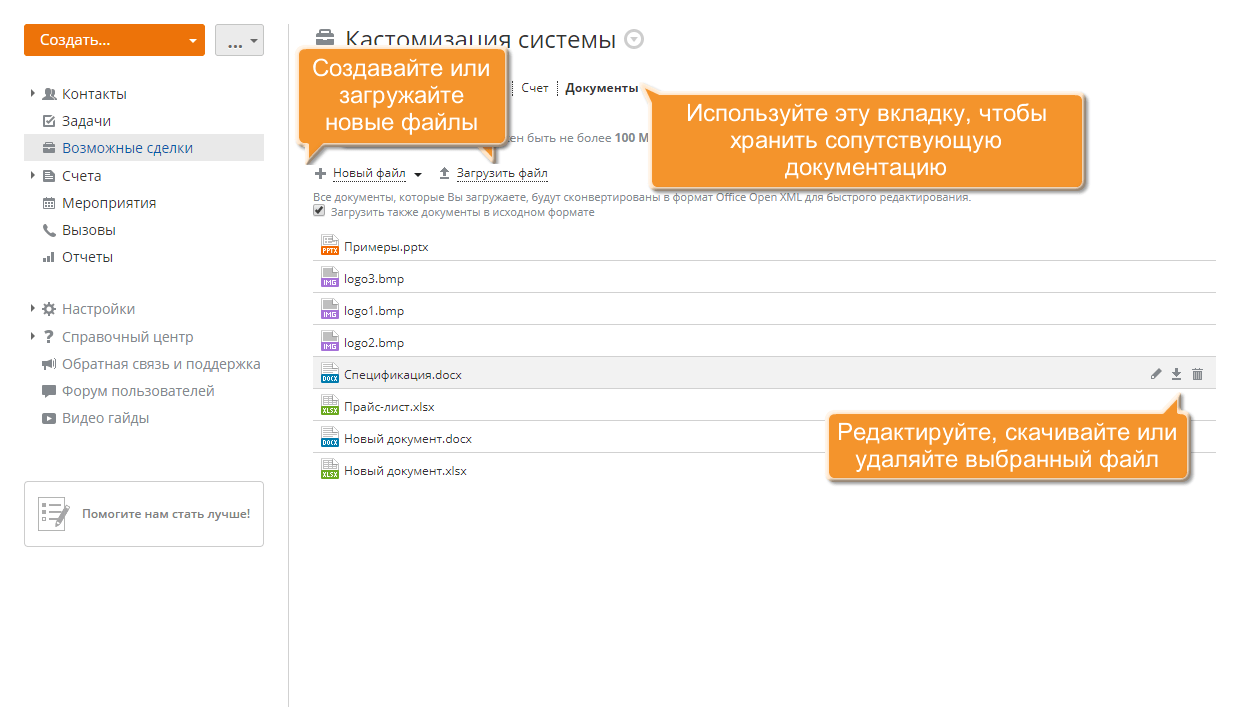Click the PPTX icon of Примеры.pptx
Image resolution: width=1240 pixels, height=708 pixels.
tap(330, 245)
